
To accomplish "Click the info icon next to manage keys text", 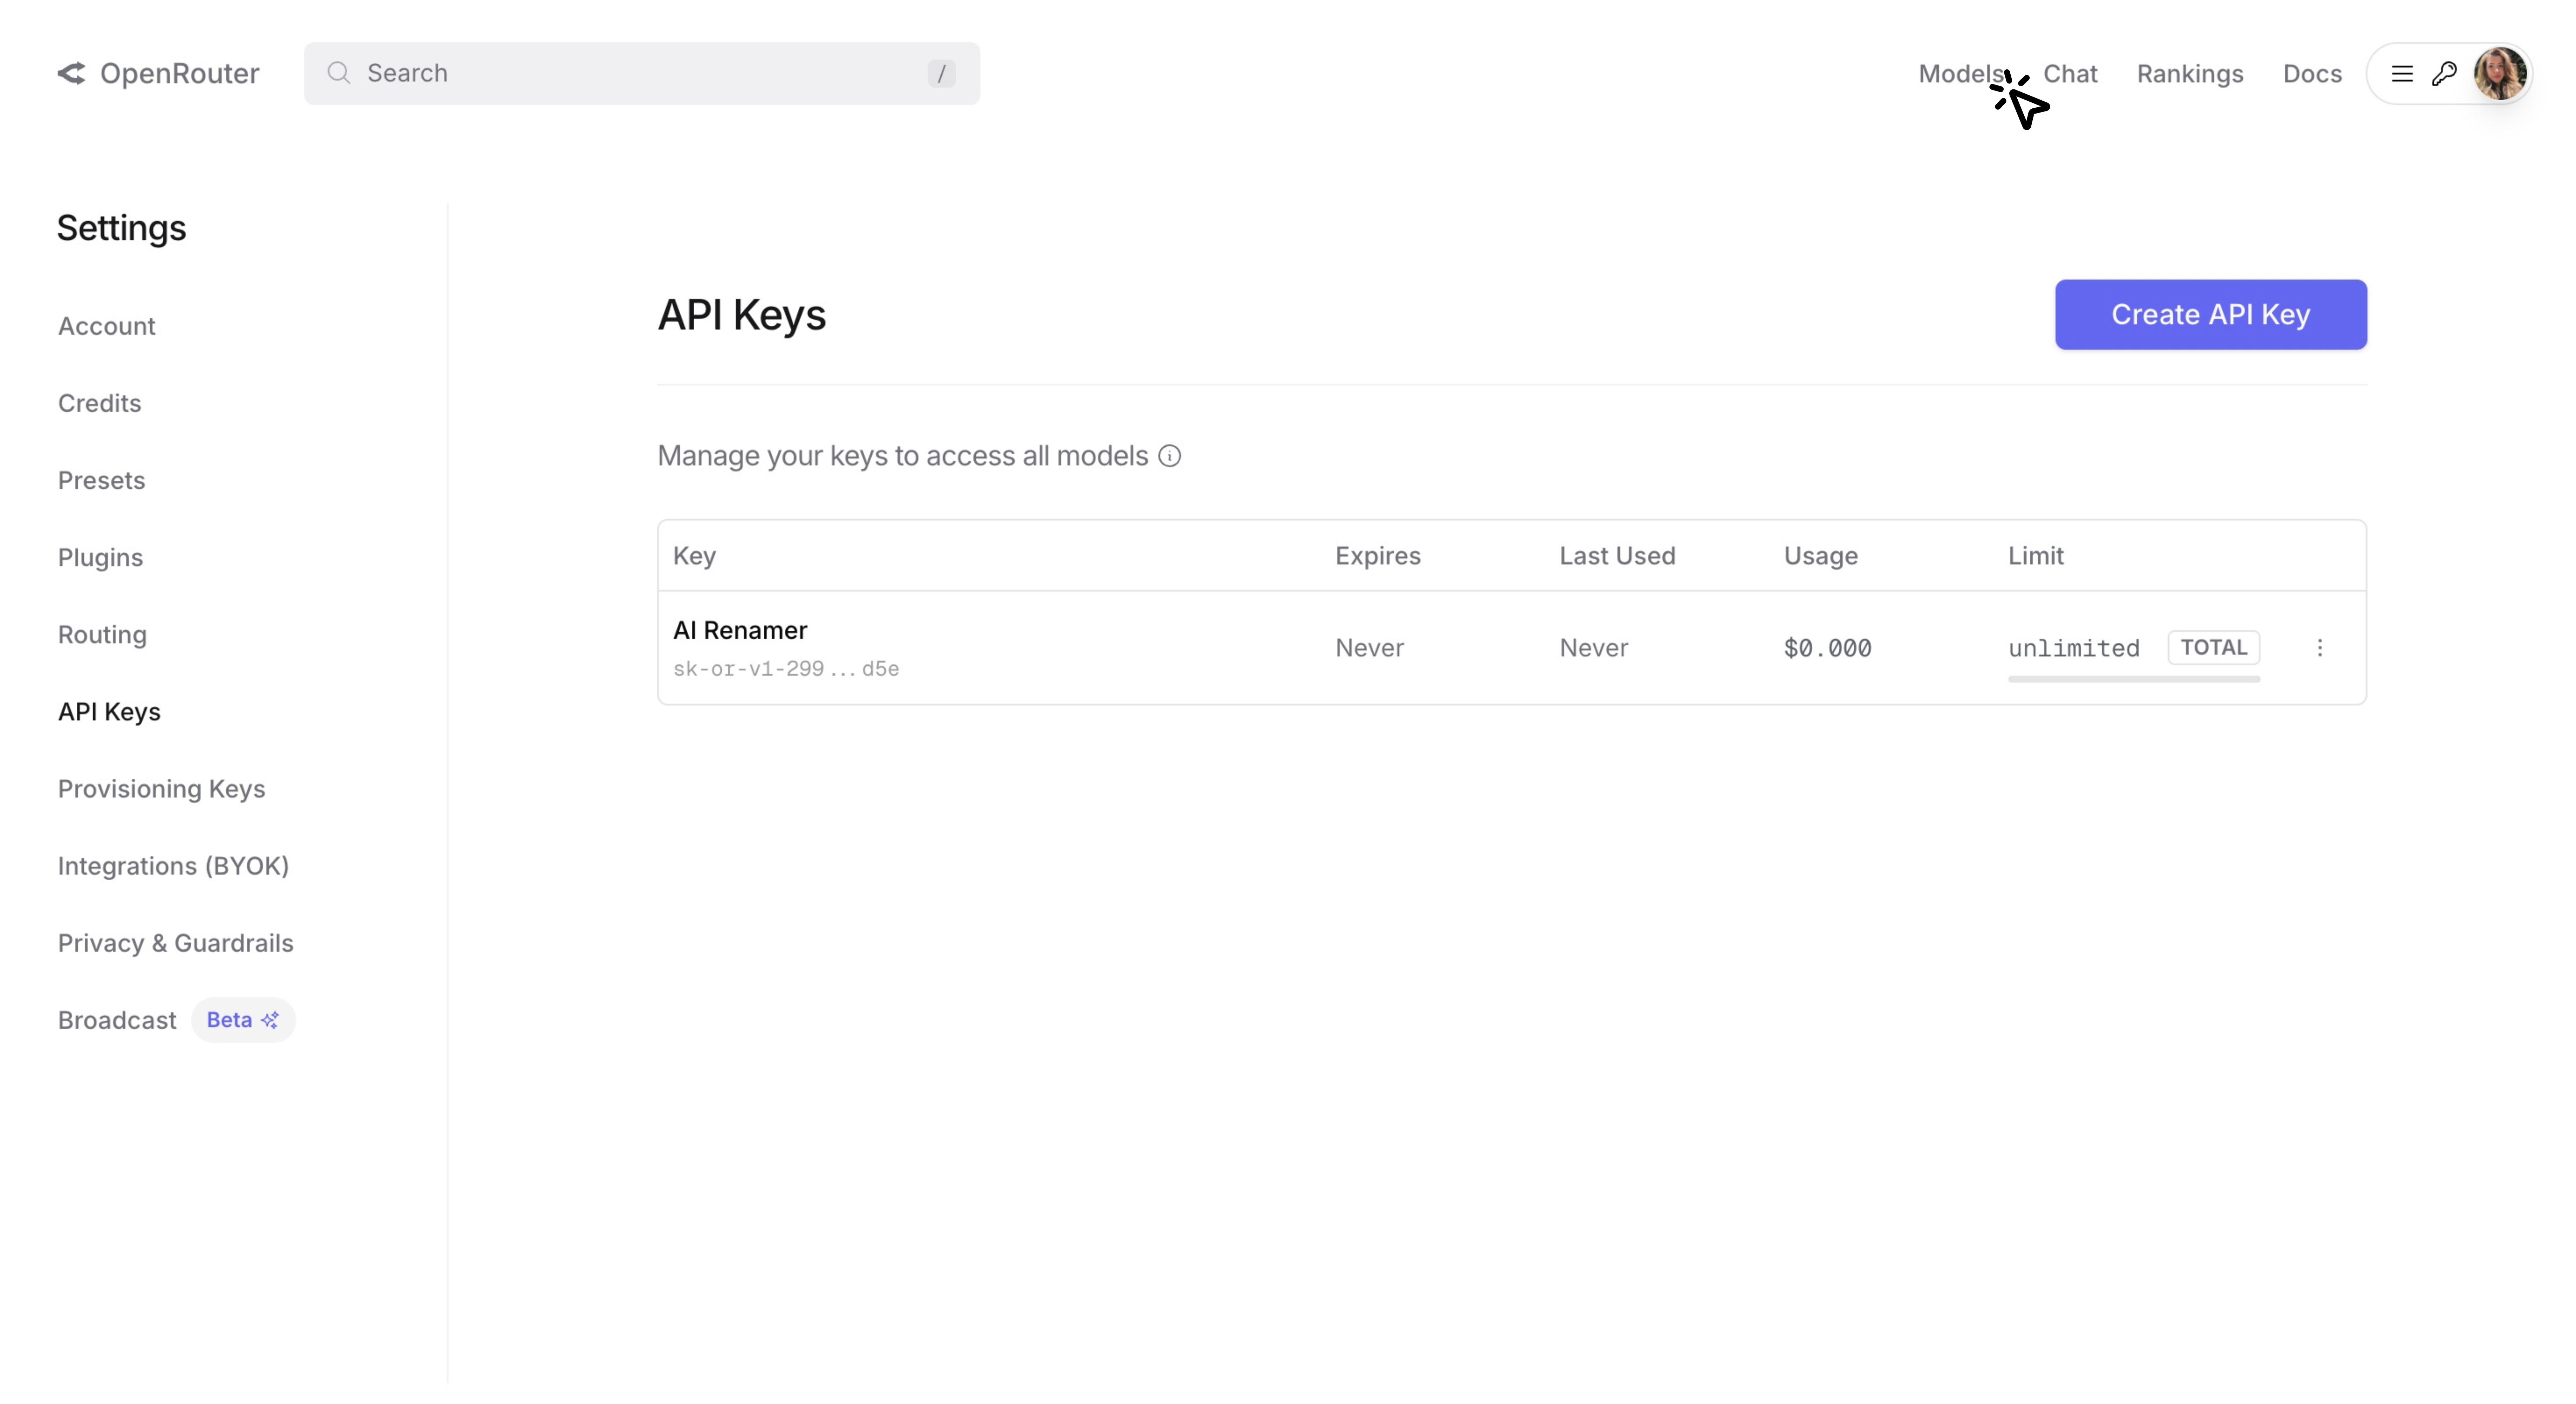I will coord(1170,456).
